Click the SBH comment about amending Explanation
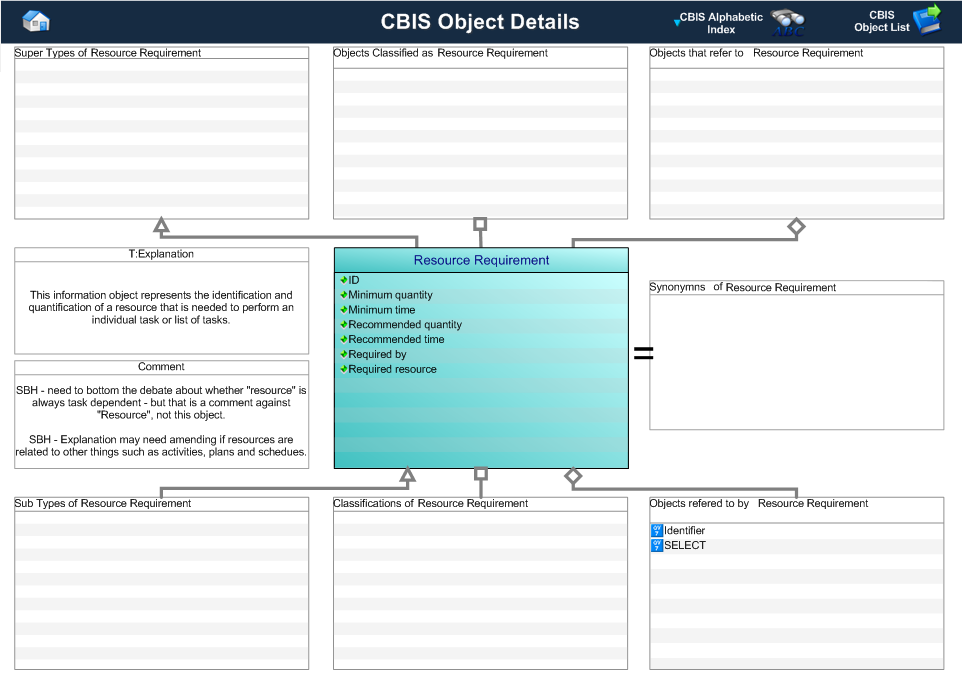The width and height of the screenshot is (963, 696). click(161, 445)
